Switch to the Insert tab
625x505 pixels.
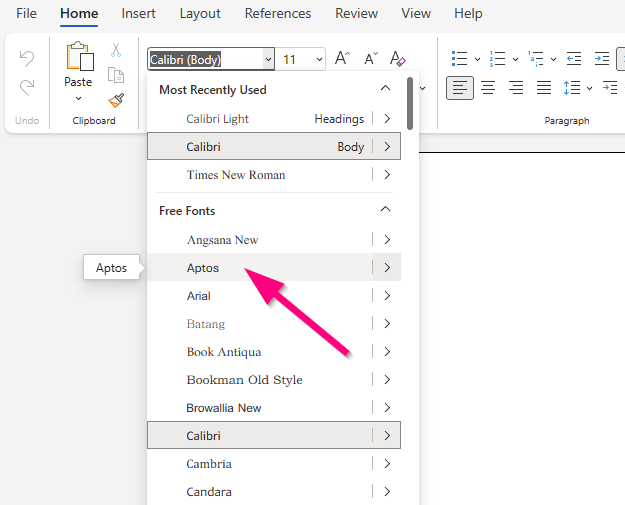click(138, 14)
